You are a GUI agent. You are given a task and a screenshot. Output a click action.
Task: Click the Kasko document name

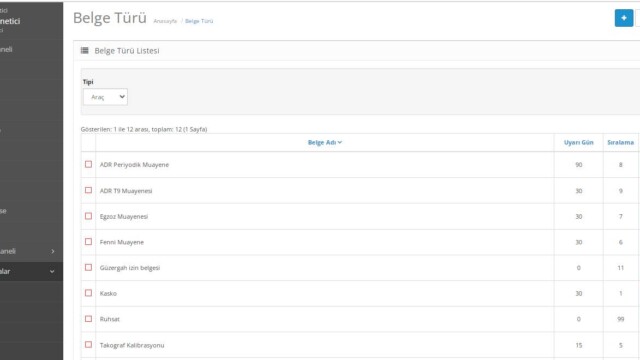(x=108, y=294)
